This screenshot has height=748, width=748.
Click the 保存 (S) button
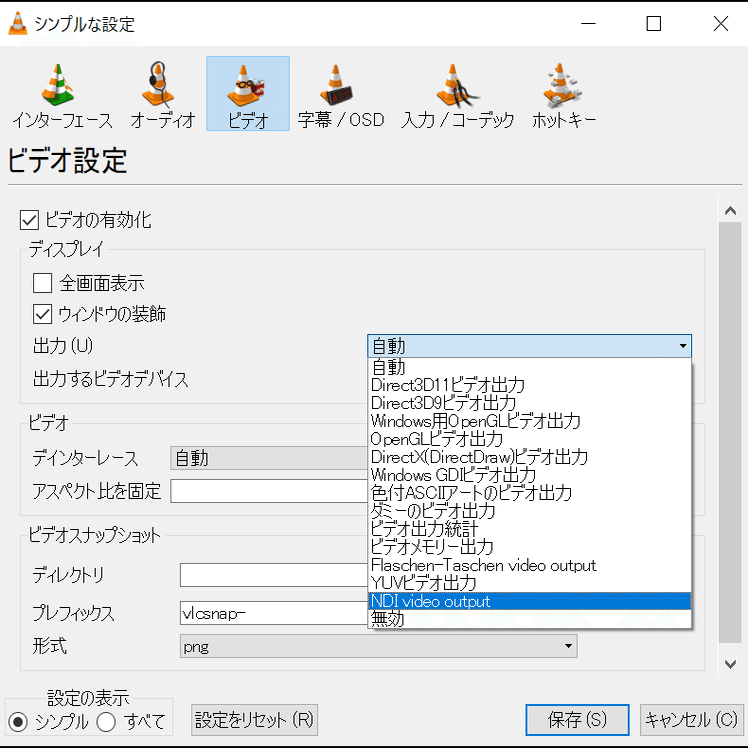point(577,720)
